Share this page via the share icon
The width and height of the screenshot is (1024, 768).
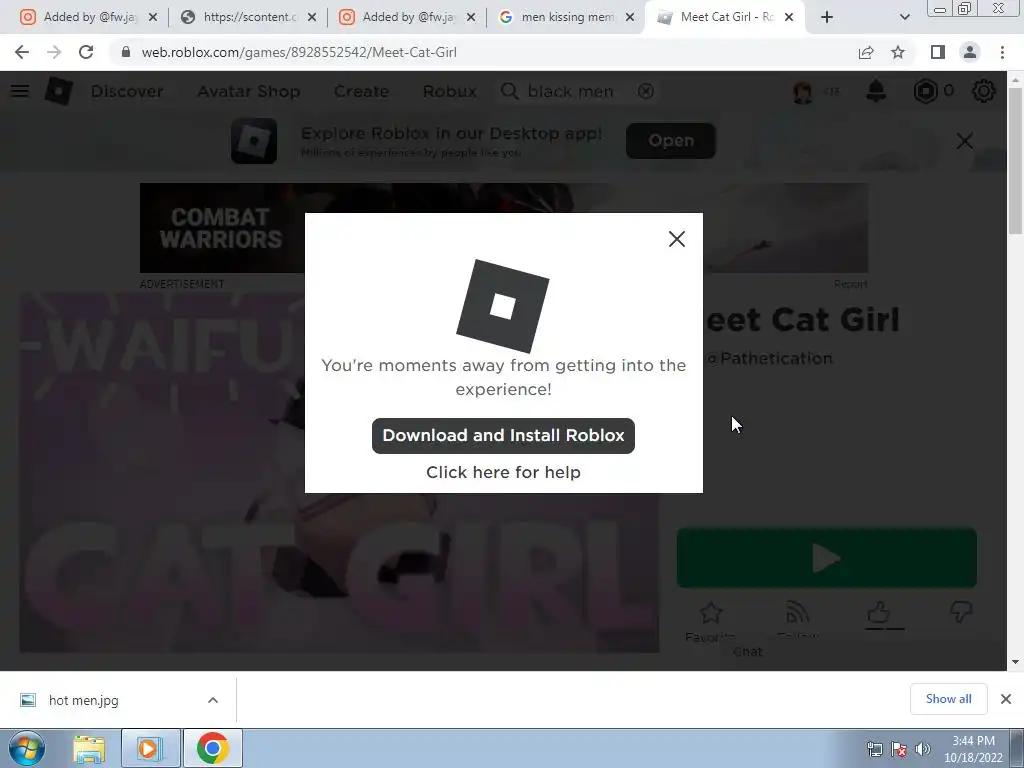866,52
